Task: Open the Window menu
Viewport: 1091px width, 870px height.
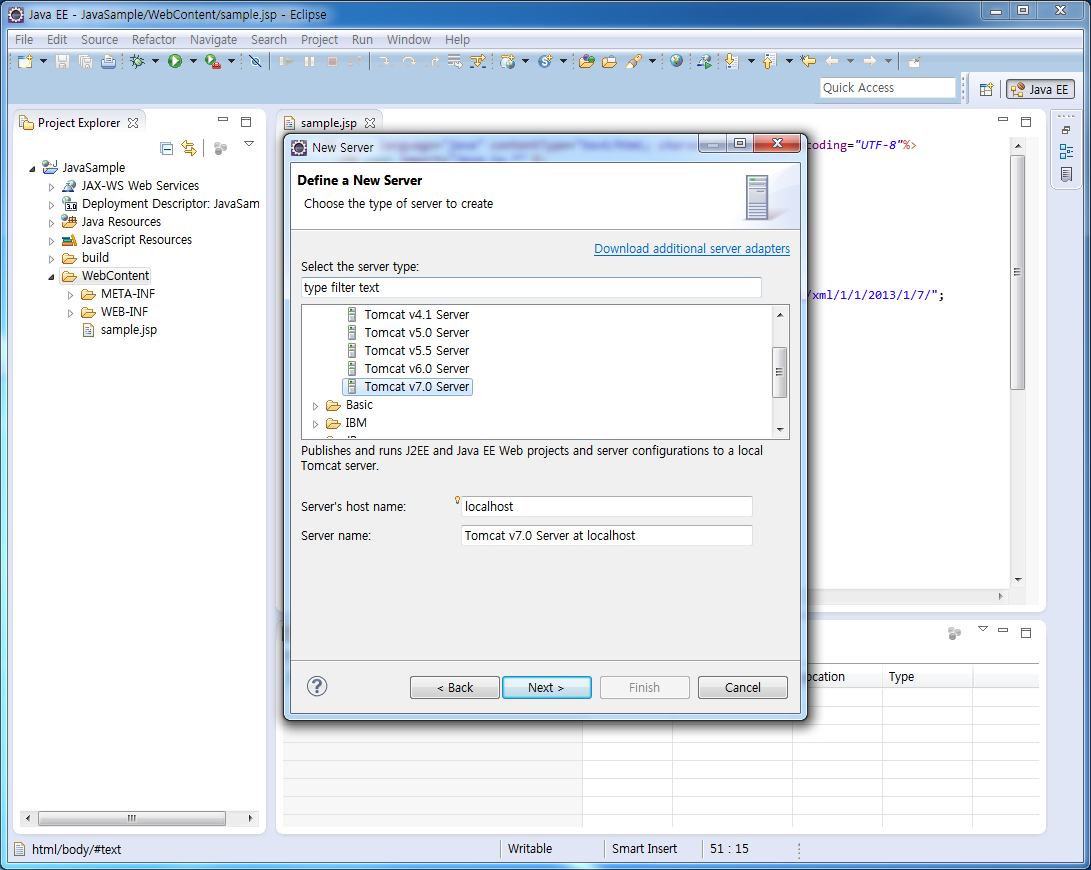Action: click(x=408, y=40)
